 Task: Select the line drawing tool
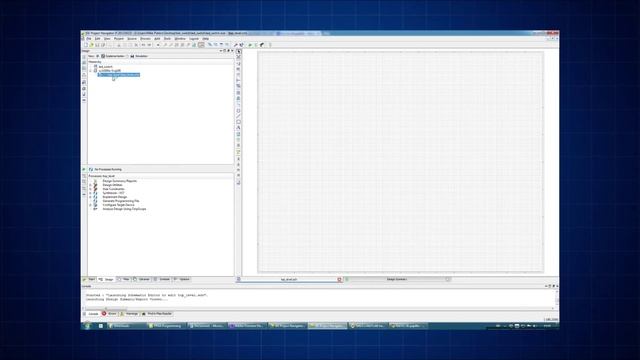pyautogui.click(x=239, y=116)
